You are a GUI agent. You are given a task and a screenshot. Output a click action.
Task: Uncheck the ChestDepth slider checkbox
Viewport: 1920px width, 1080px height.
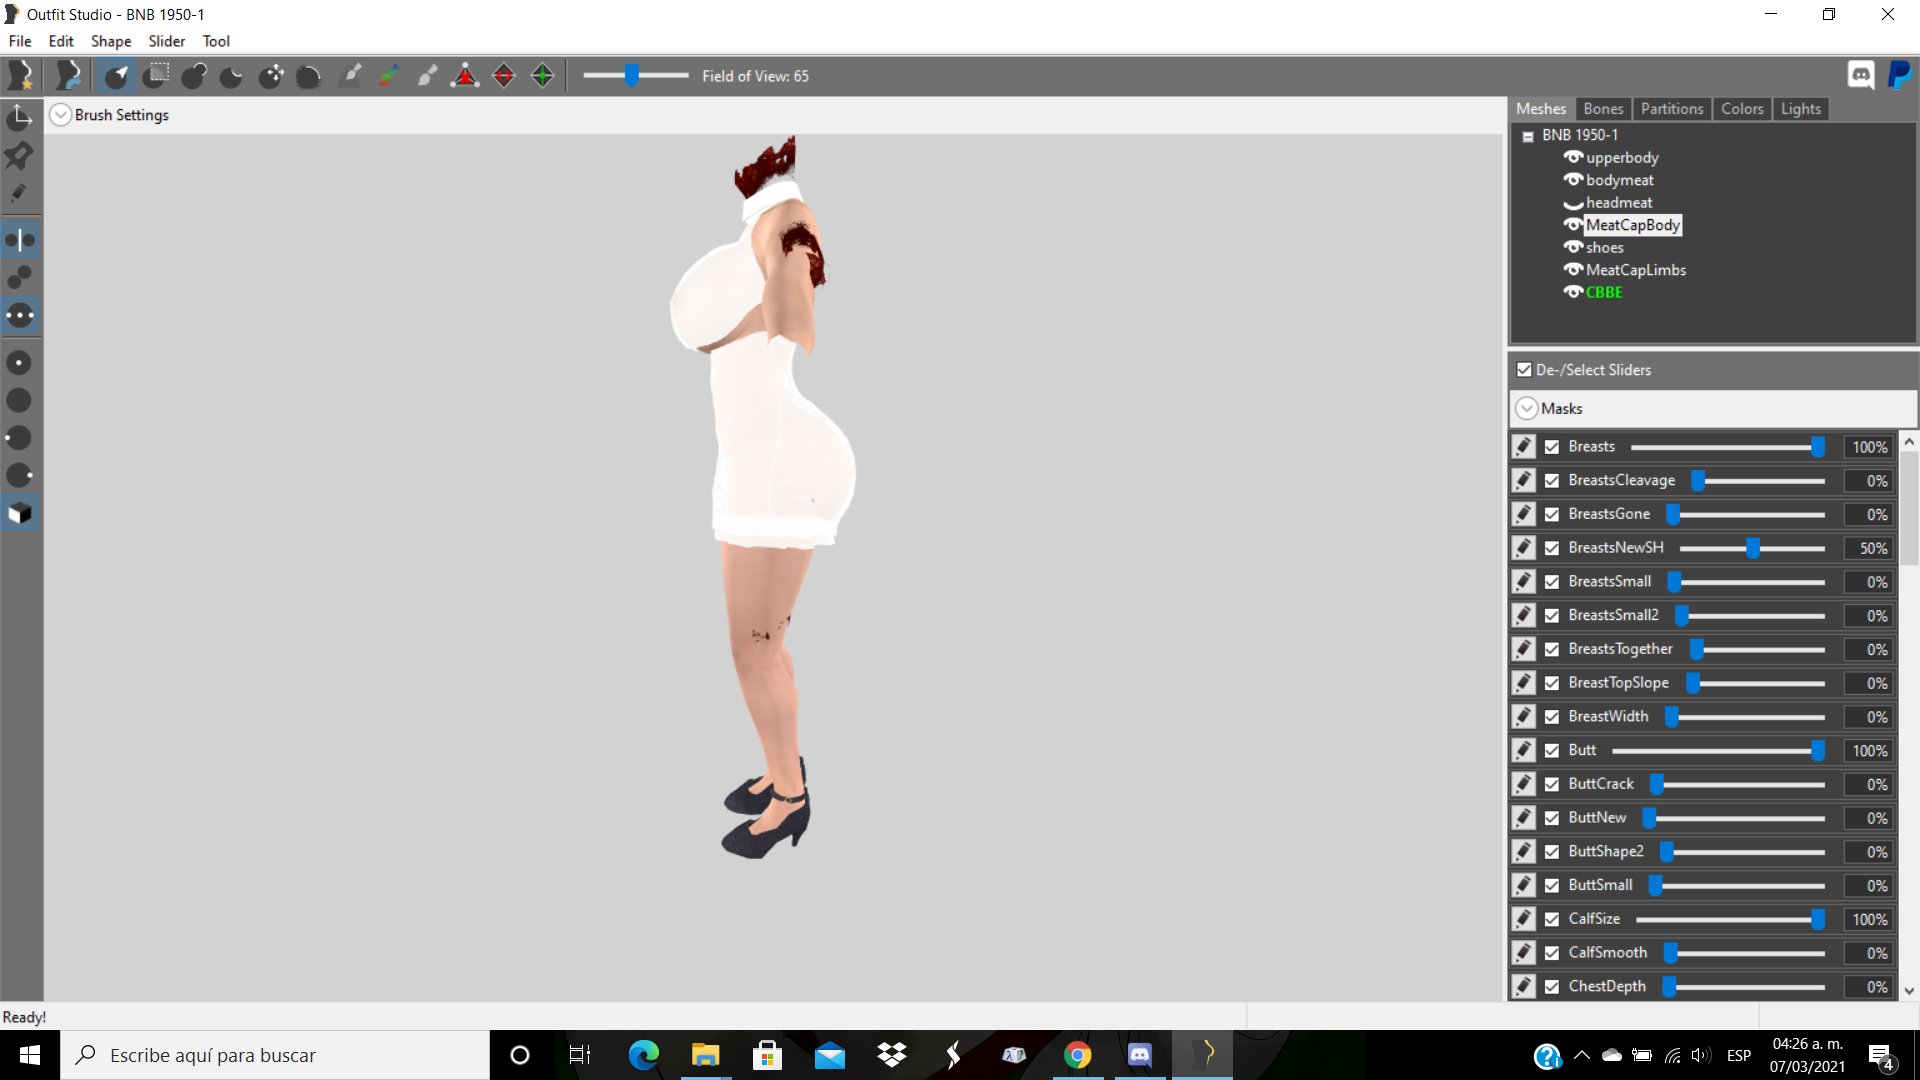pos(1552,987)
